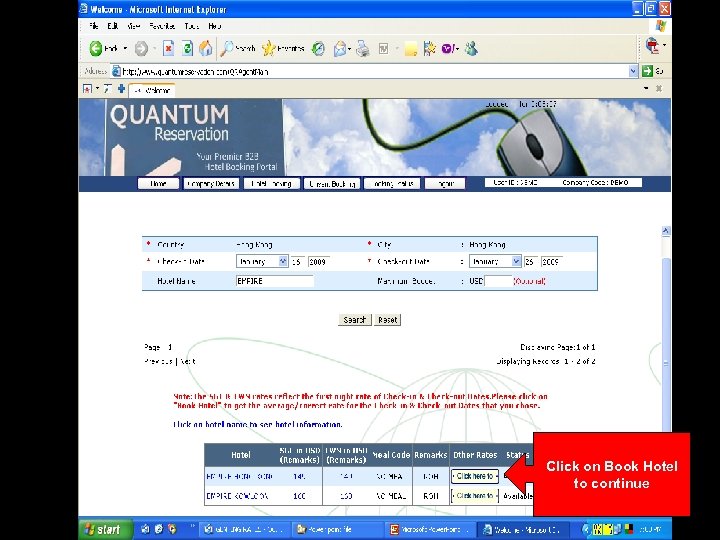The height and width of the screenshot is (540, 720).
Task: Click the Check-out day input field
Action: tap(530, 262)
